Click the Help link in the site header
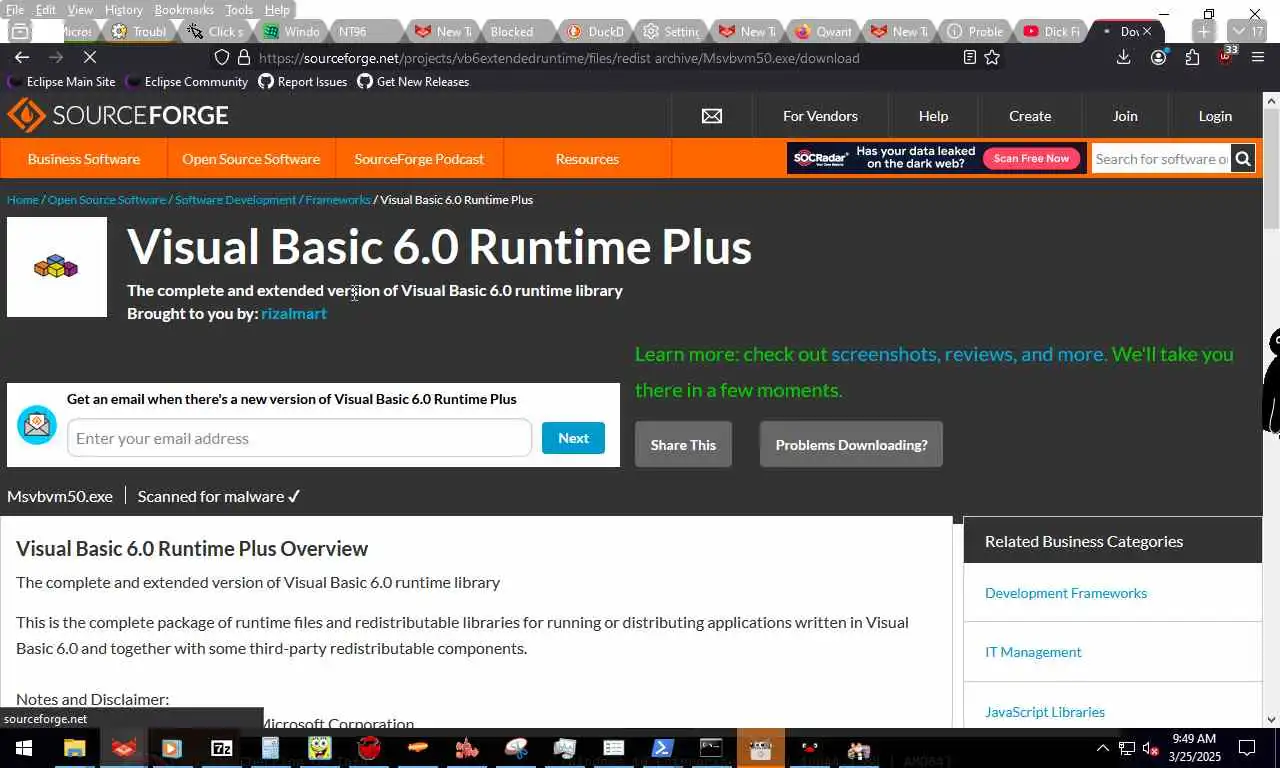The height and width of the screenshot is (768, 1280). pos(933,116)
